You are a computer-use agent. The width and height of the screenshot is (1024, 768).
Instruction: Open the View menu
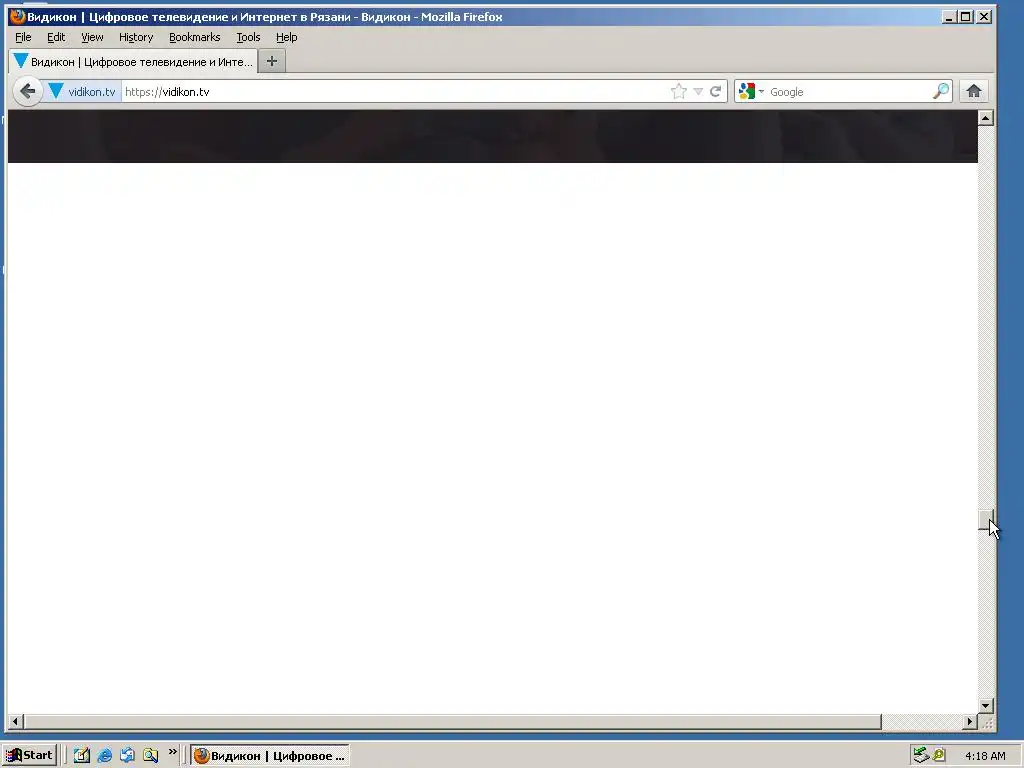pyautogui.click(x=92, y=37)
